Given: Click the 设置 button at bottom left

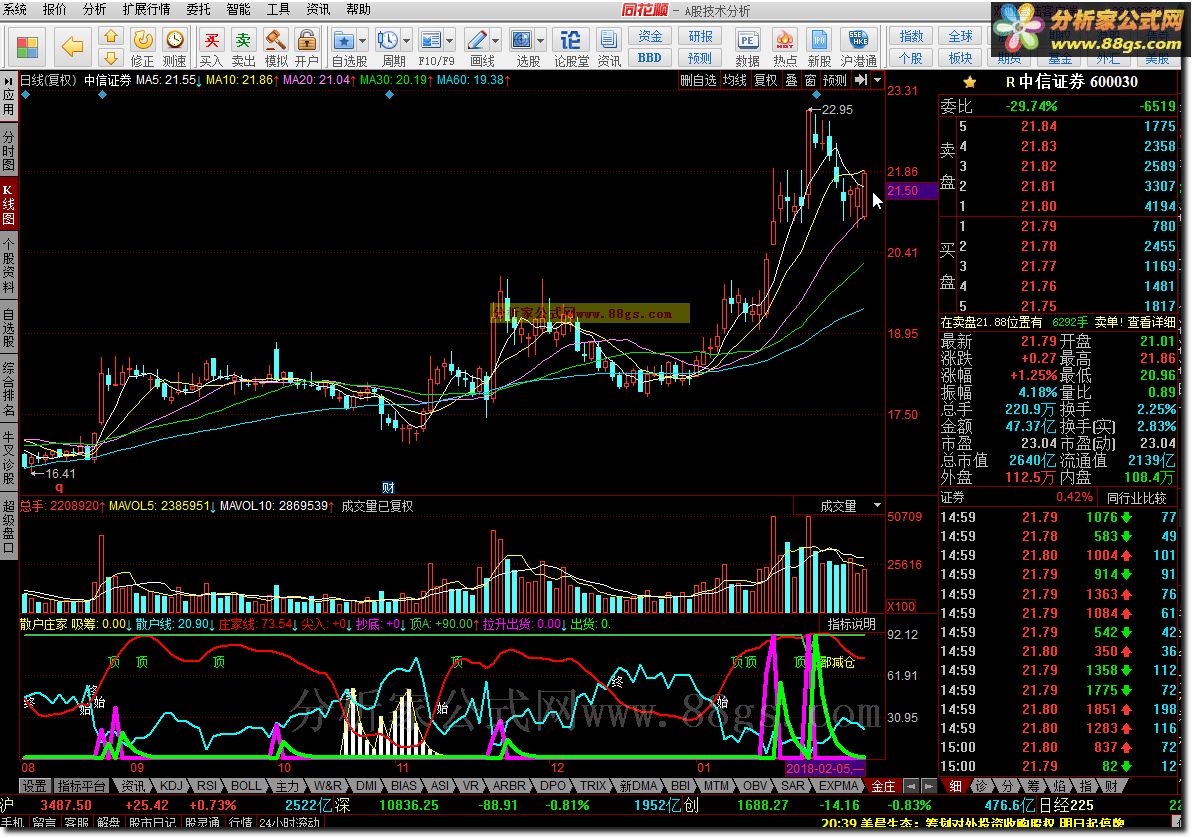Looking at the screenshot, I should click(x=33, y=785).
